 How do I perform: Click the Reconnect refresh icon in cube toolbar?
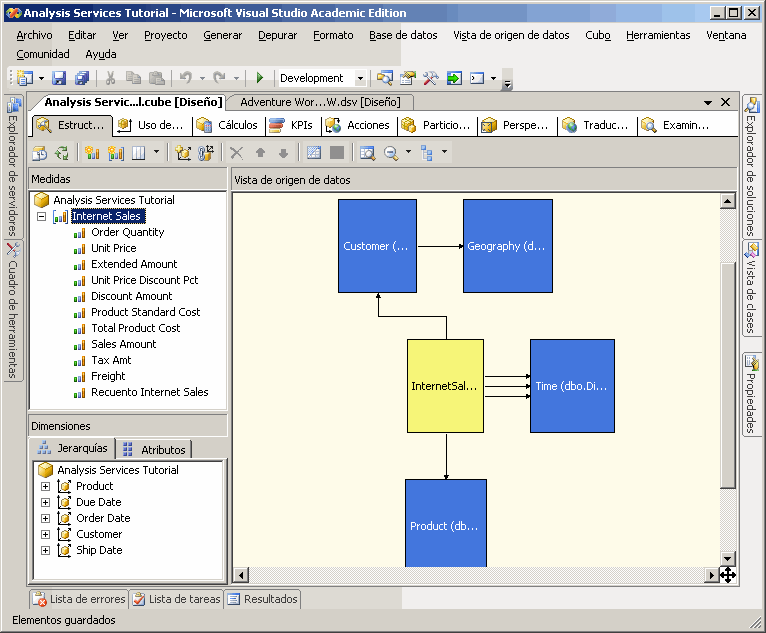click(62, 153)
